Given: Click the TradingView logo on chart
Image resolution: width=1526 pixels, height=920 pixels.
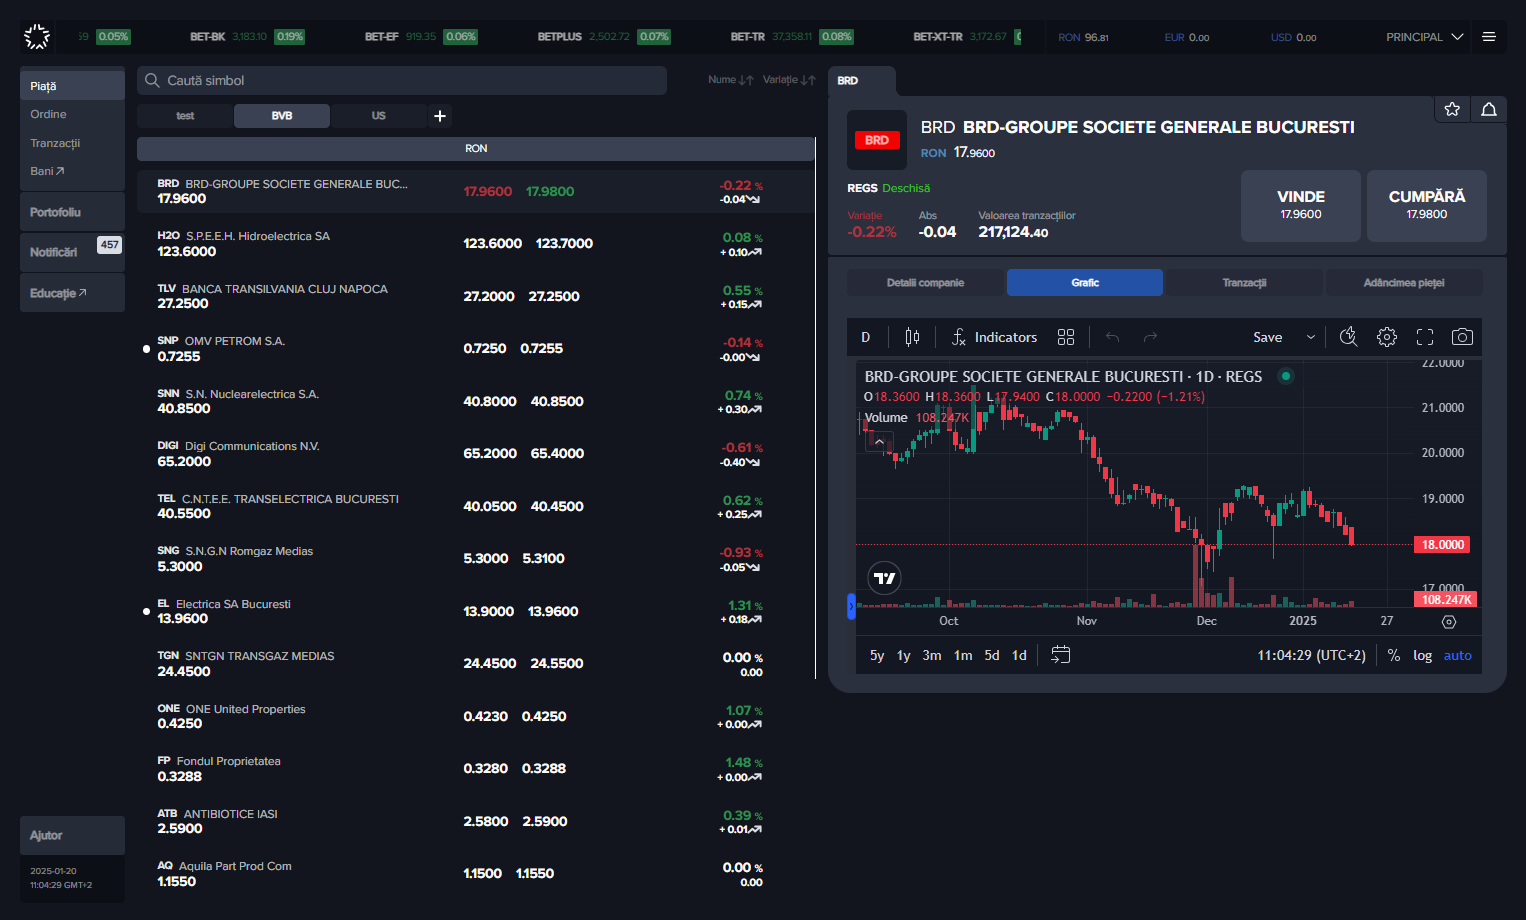Looking at the screenshot, I should click(x=884, y=578).
